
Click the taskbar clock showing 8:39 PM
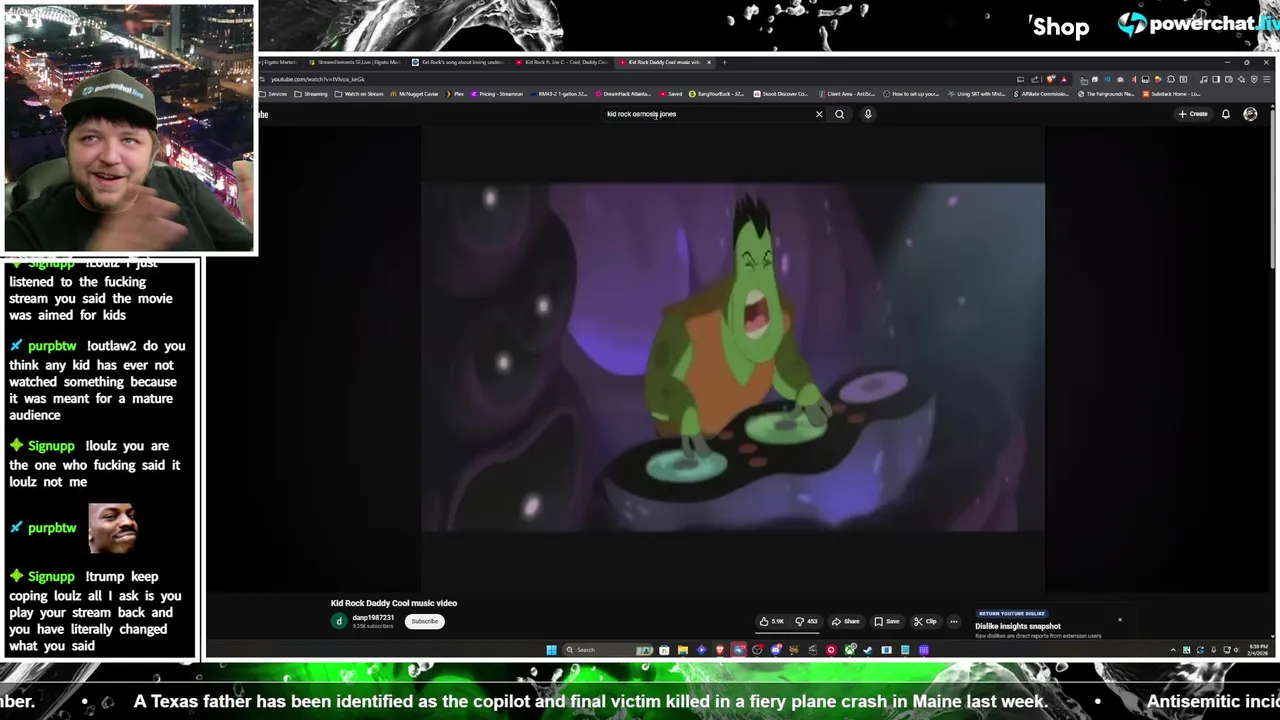(1259, 650)
